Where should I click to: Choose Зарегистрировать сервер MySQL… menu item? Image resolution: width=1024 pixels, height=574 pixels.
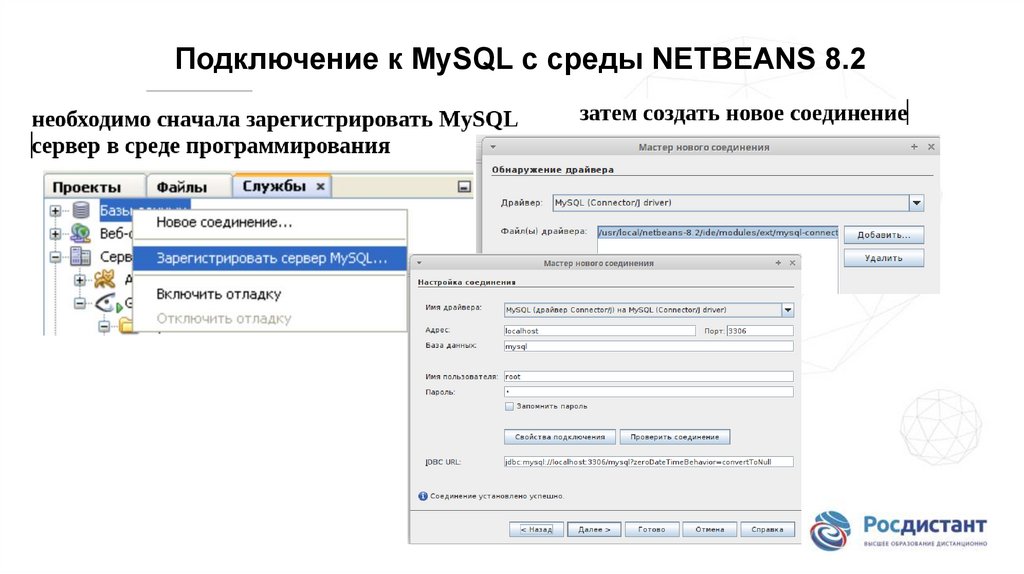(270, 259)
